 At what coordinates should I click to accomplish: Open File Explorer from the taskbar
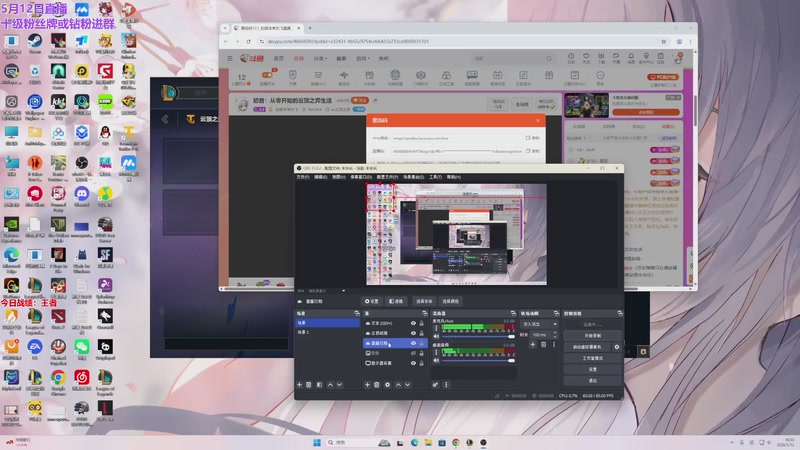coord(428,442)
